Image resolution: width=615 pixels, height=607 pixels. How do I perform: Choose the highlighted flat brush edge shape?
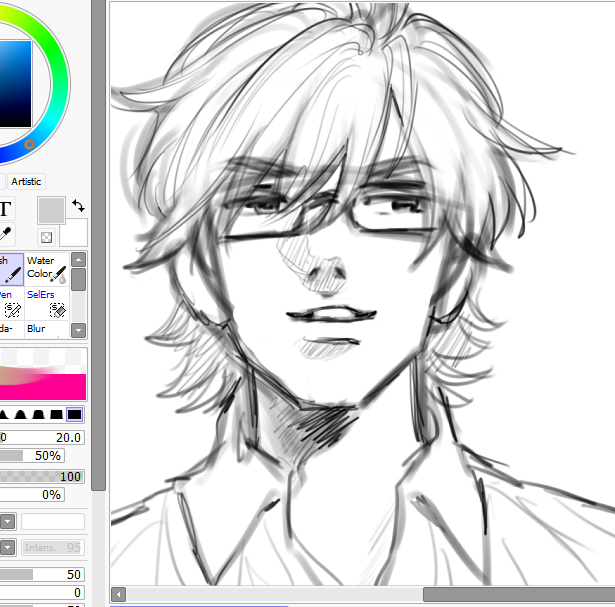click(x=75, y=414)
